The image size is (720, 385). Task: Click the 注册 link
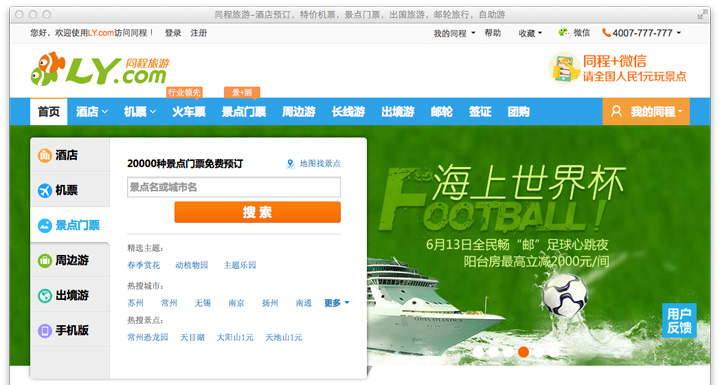pos(199,33)
